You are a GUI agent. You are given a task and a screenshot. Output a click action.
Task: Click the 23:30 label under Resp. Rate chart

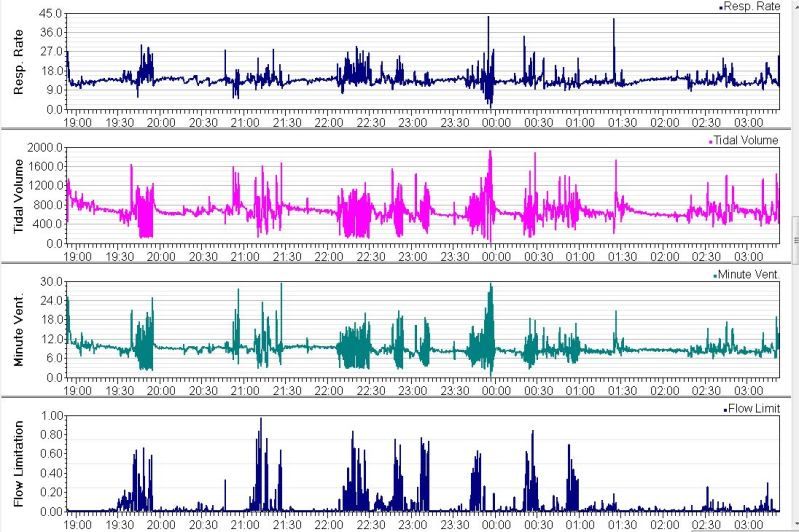click(455, 123)
